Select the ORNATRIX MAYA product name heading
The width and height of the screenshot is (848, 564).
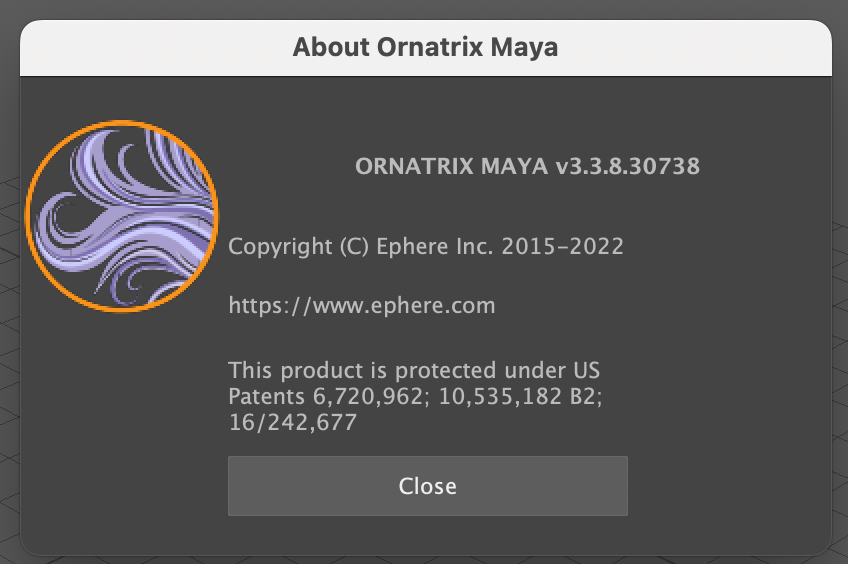click(x=451, y=166)
